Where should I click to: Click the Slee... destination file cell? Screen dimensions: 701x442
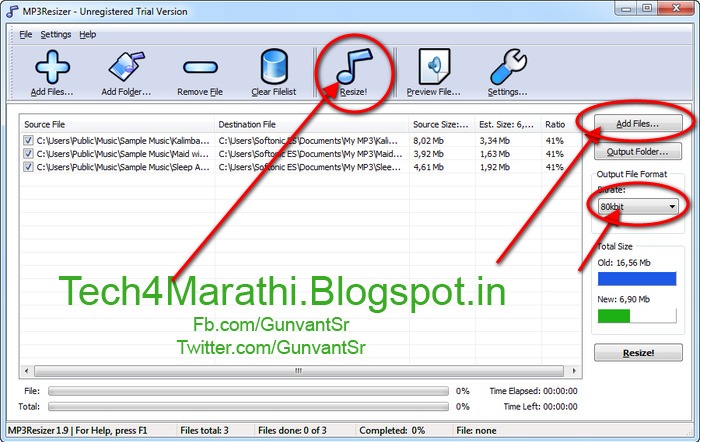click(309, 168)
